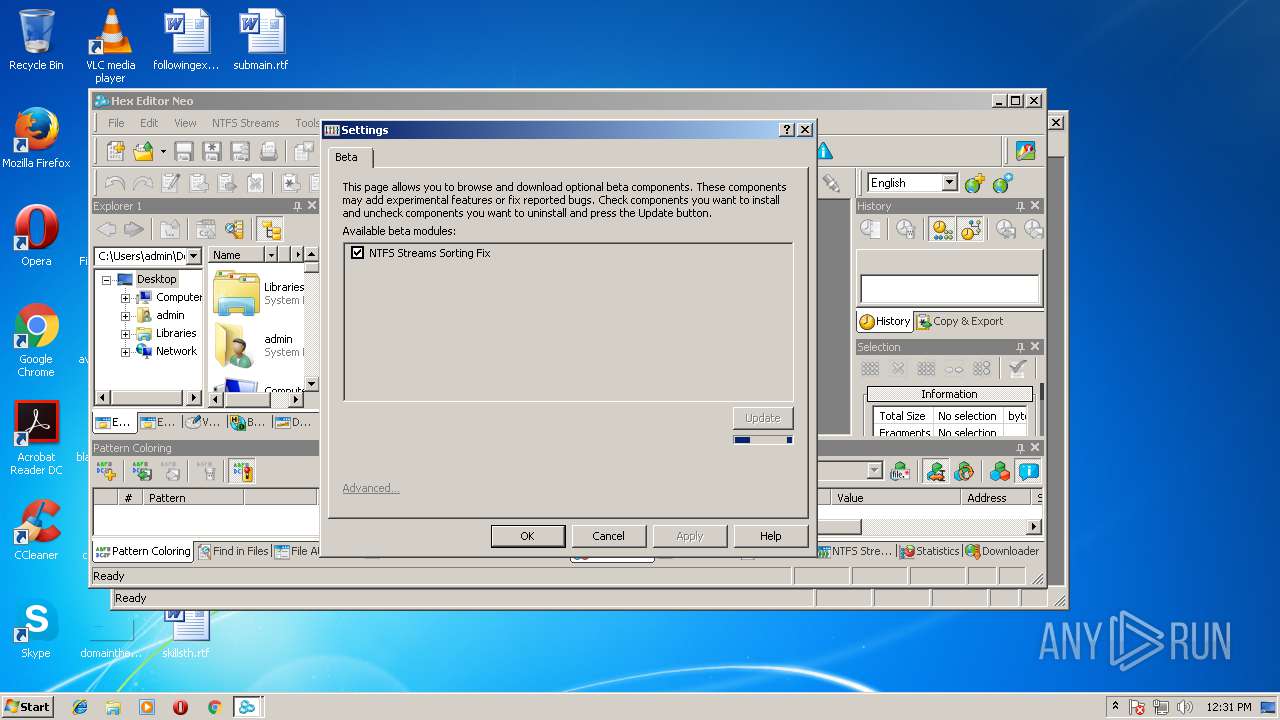The height and width of the screenshot is (720, 1280).
Task: Open the View menu
Action: [x=185, y=123]
